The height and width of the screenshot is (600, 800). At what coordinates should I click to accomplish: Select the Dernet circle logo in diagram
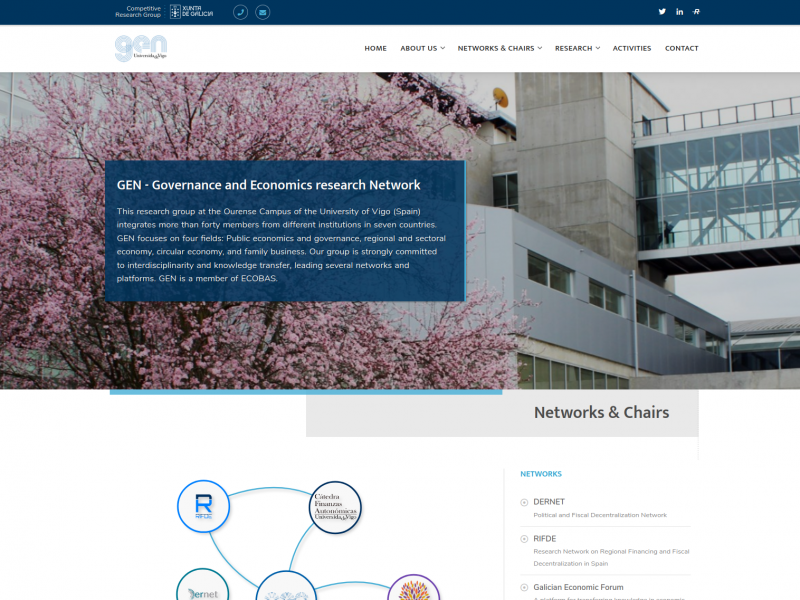(203, 585)
